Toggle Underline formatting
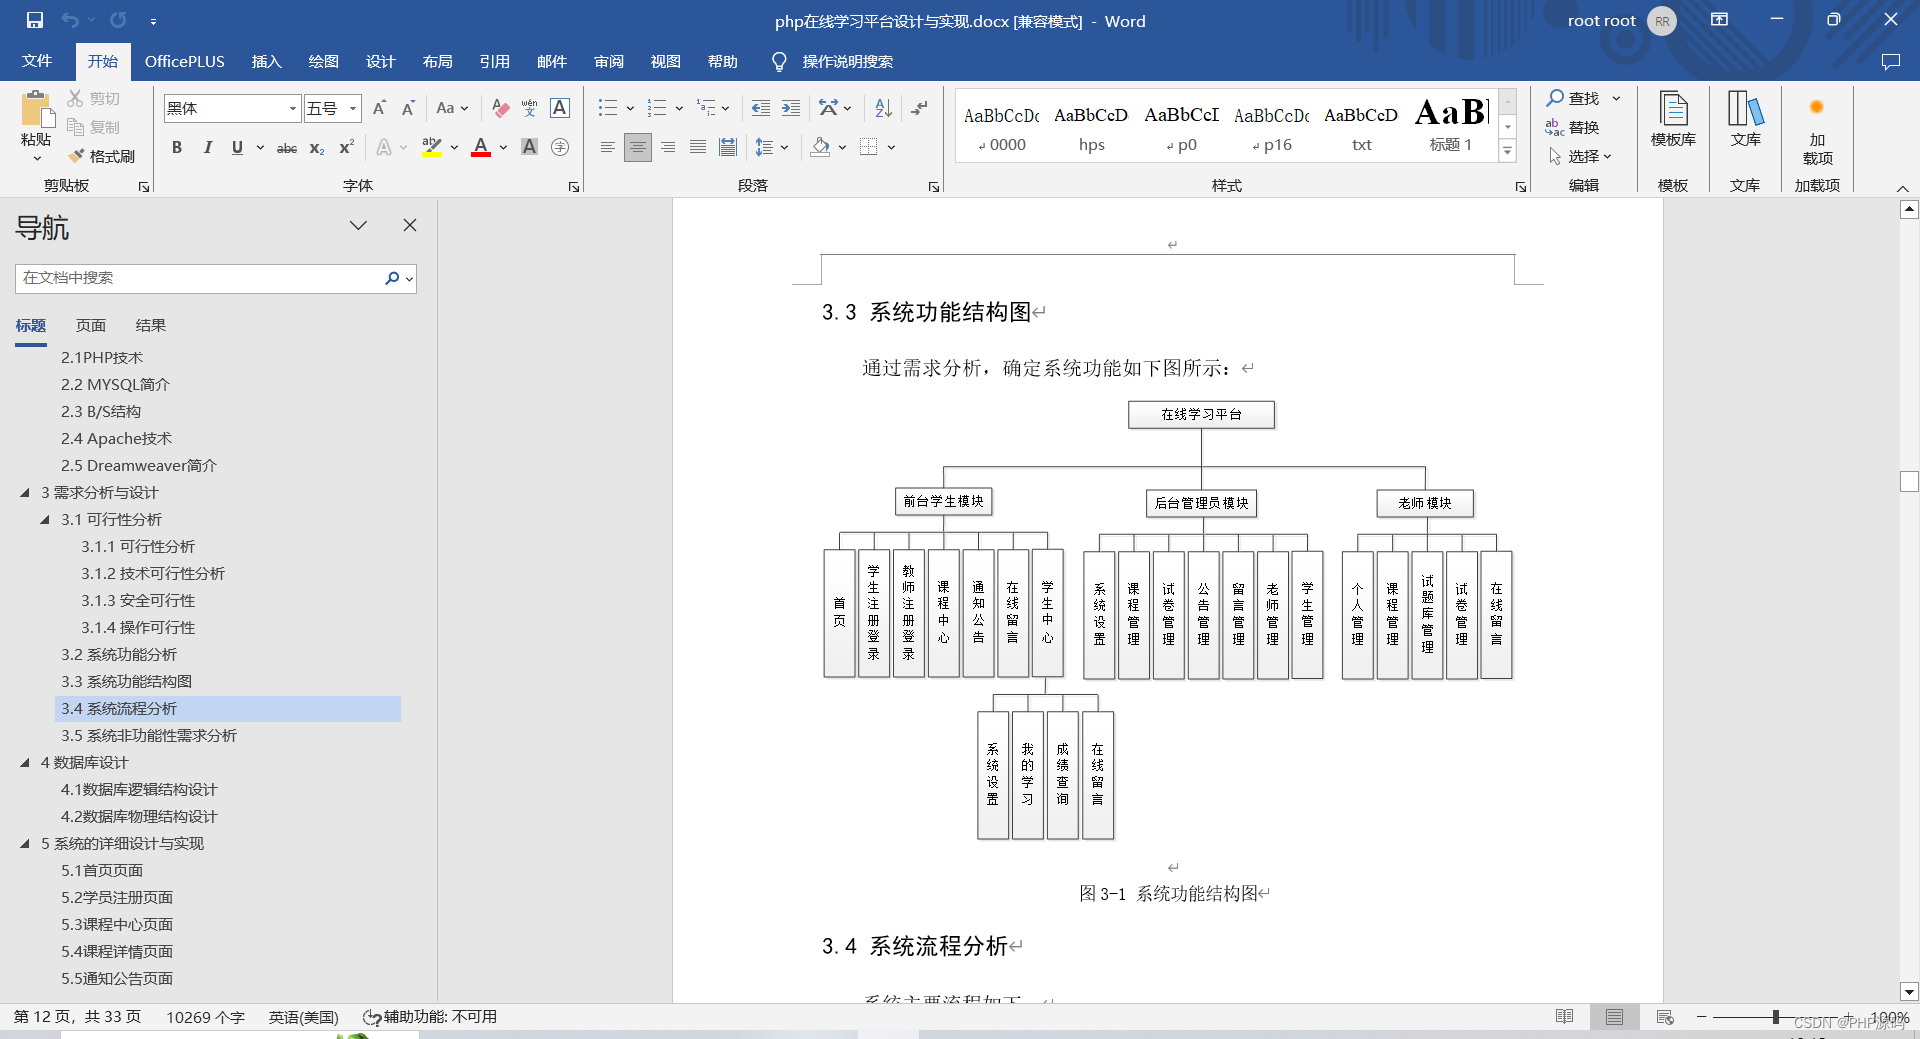The image size is (1920, 1039). (x=237, y=148)
